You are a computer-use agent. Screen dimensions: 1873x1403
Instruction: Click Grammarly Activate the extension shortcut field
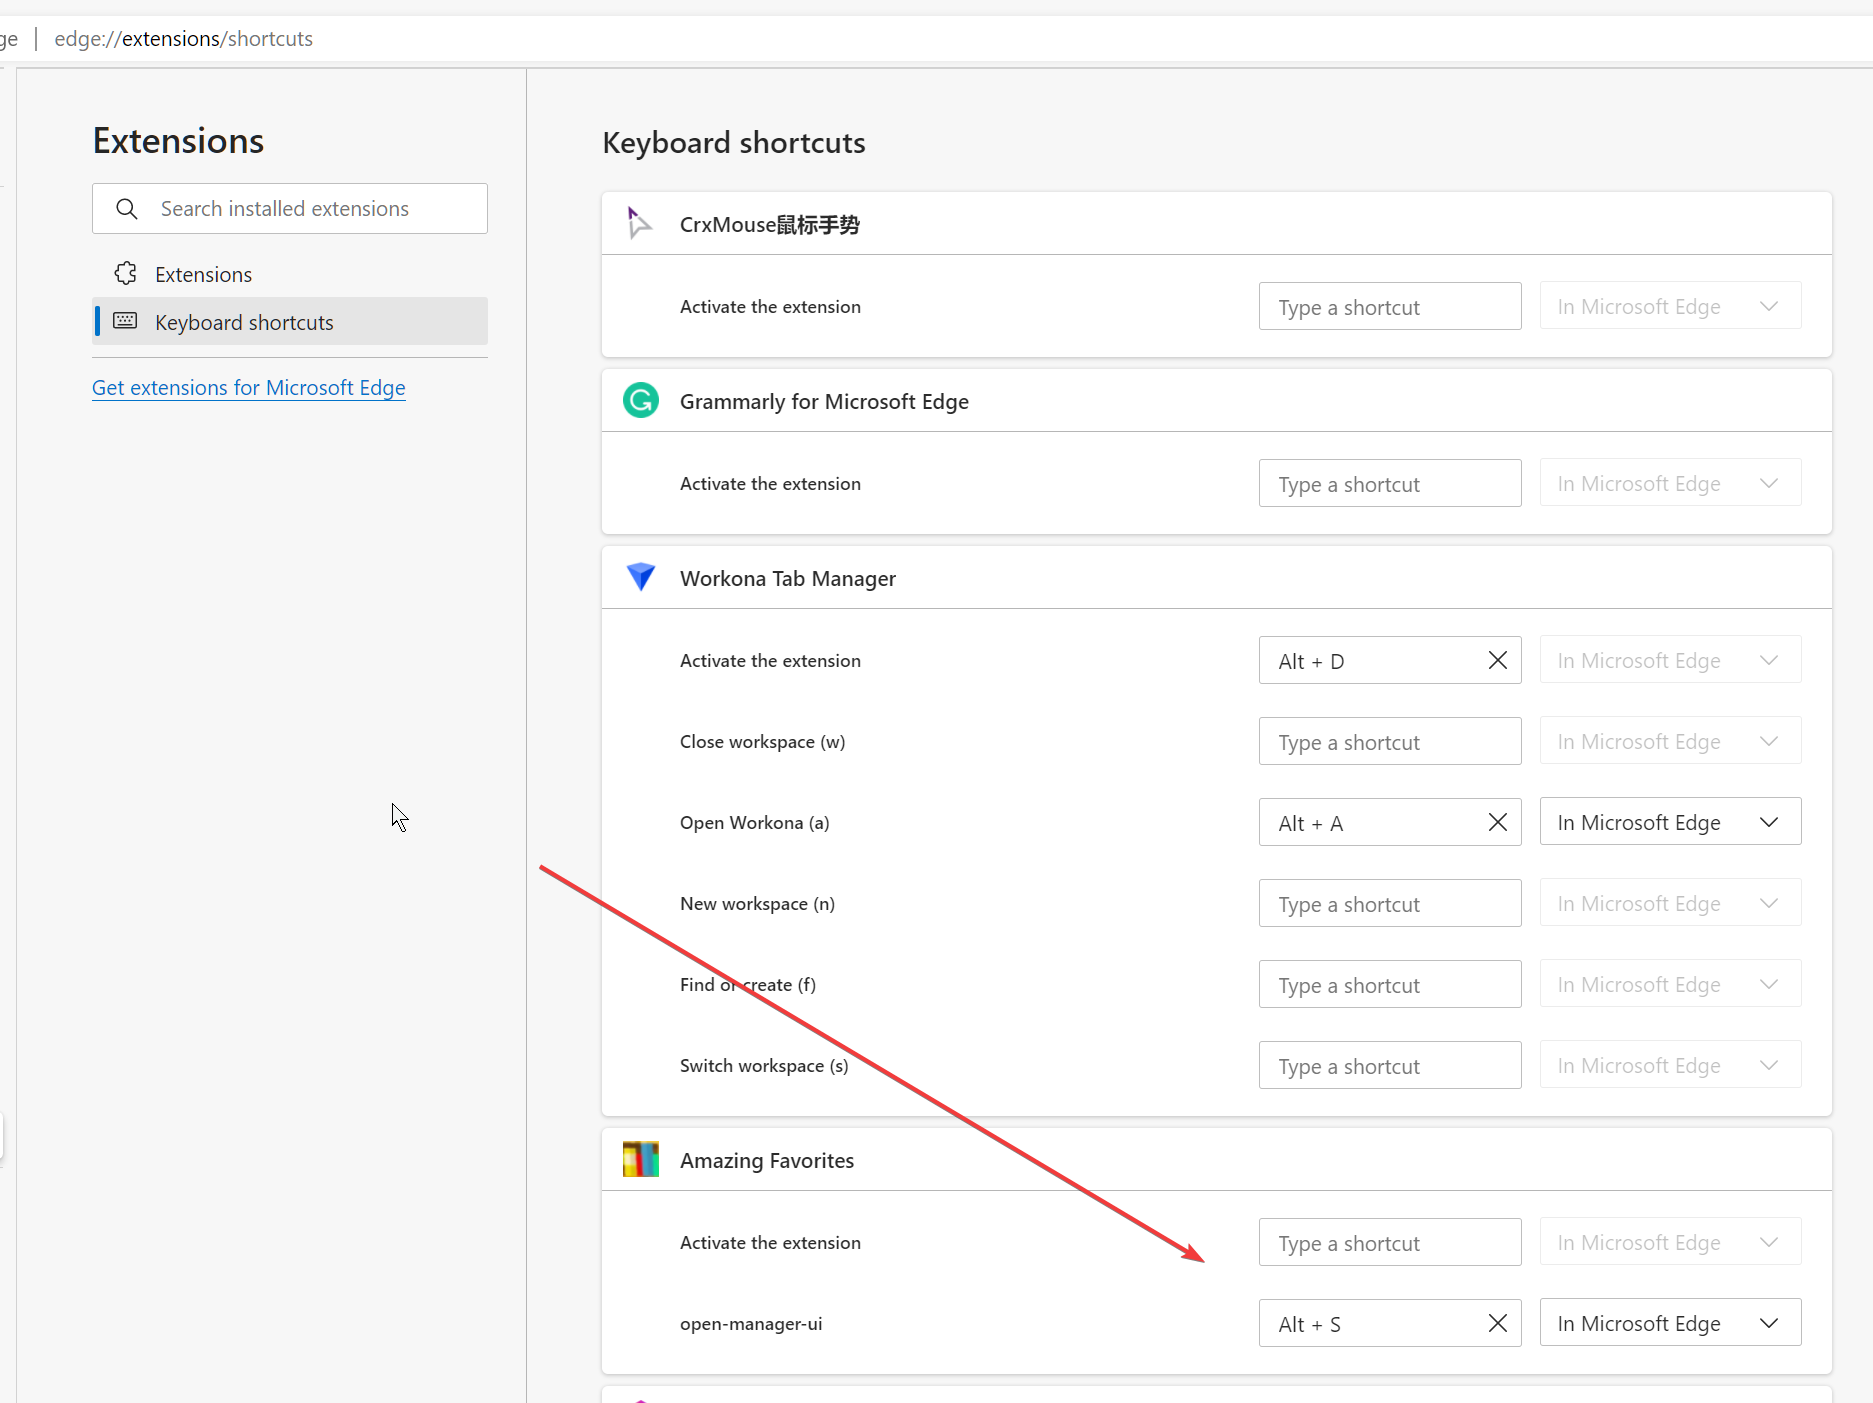[x=1390, y=484]
